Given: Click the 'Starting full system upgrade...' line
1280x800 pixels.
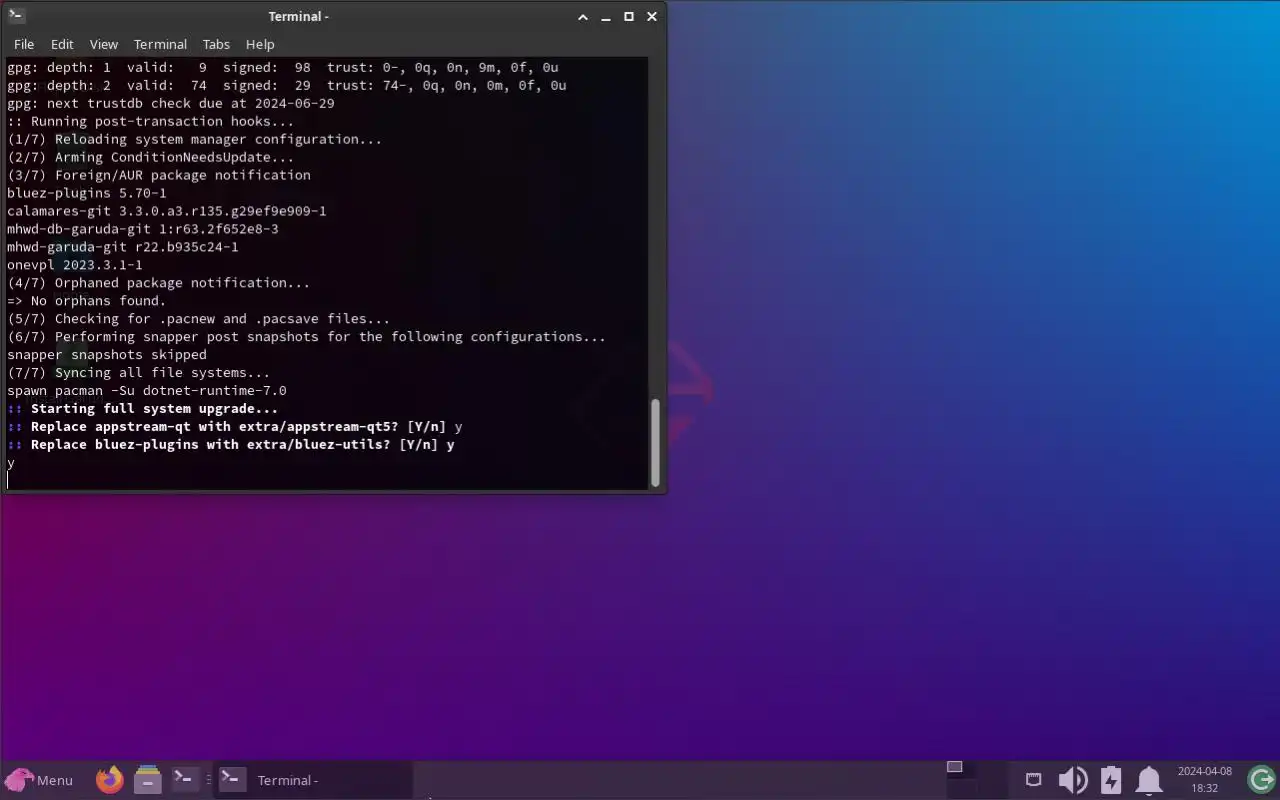Looking at the screenshot, I should [x=142, y=409].
